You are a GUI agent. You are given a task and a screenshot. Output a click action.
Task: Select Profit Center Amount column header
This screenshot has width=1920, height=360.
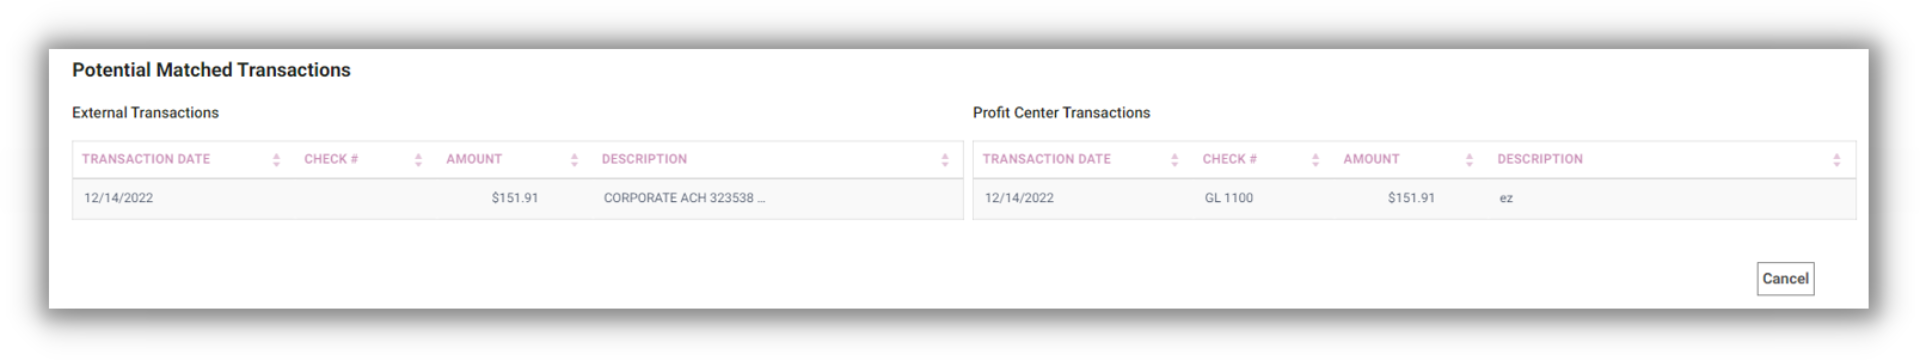pyautogui.click(x=1371, y=159)
